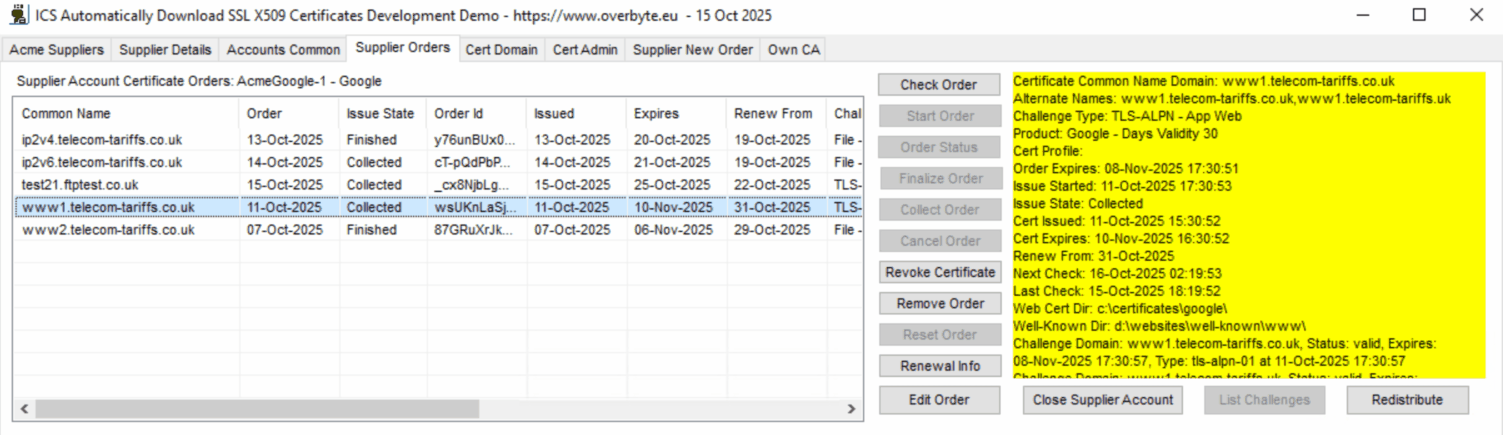Click the Edit Order button
The height and width of the screenshot is (435, 1503).
(939, 400)
